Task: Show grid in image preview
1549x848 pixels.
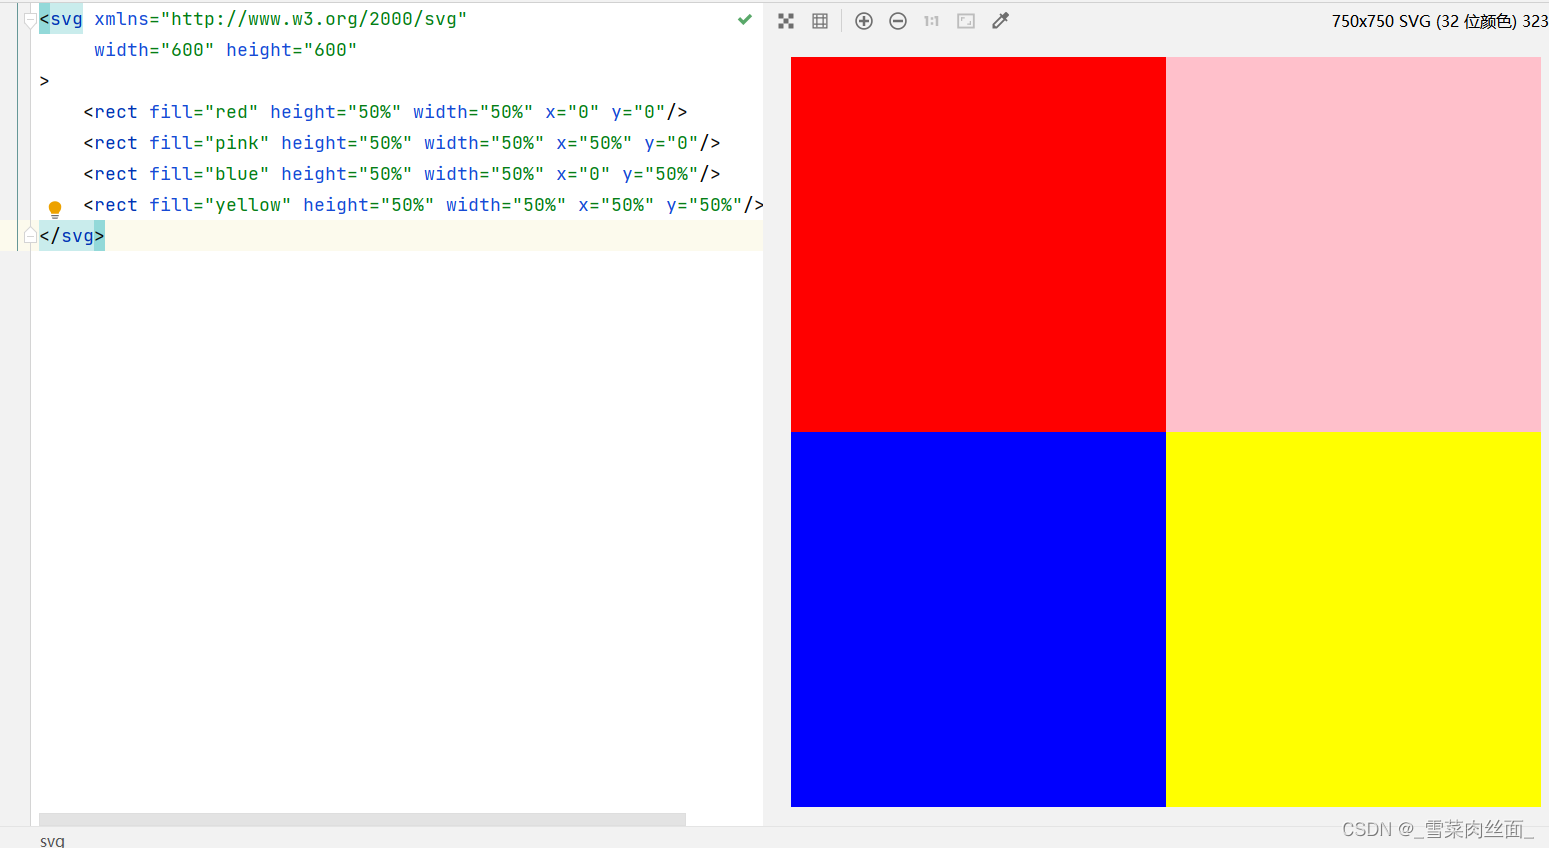Action: 820,21
